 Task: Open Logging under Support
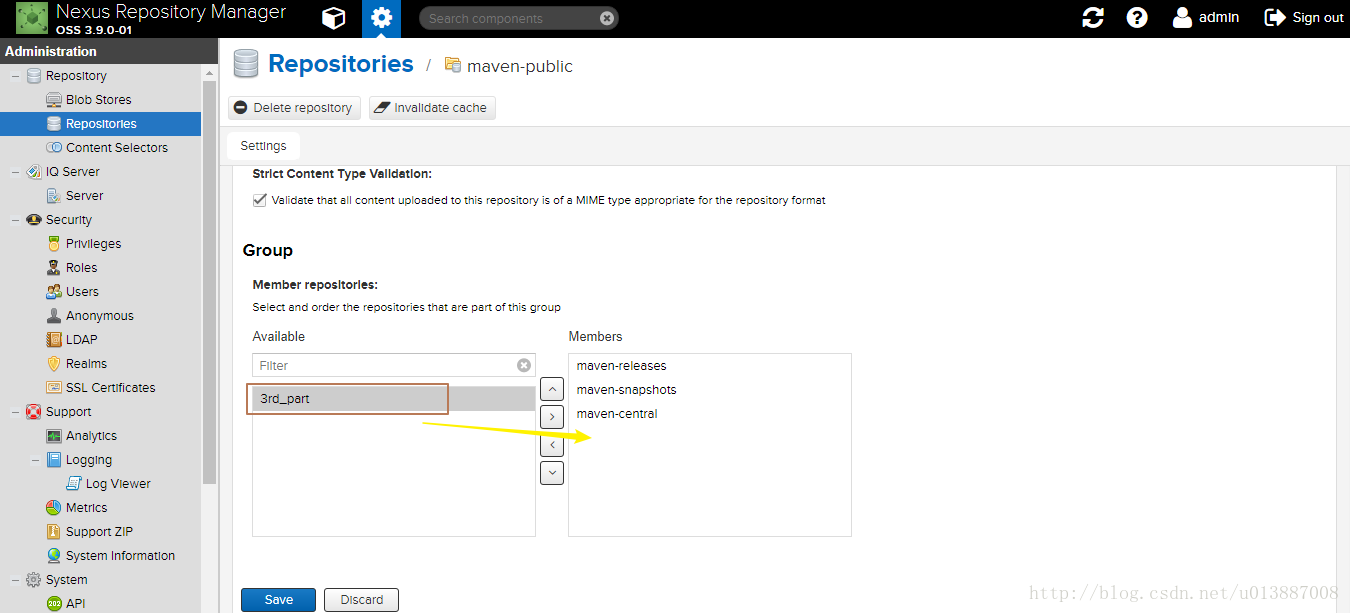[79, 459]
